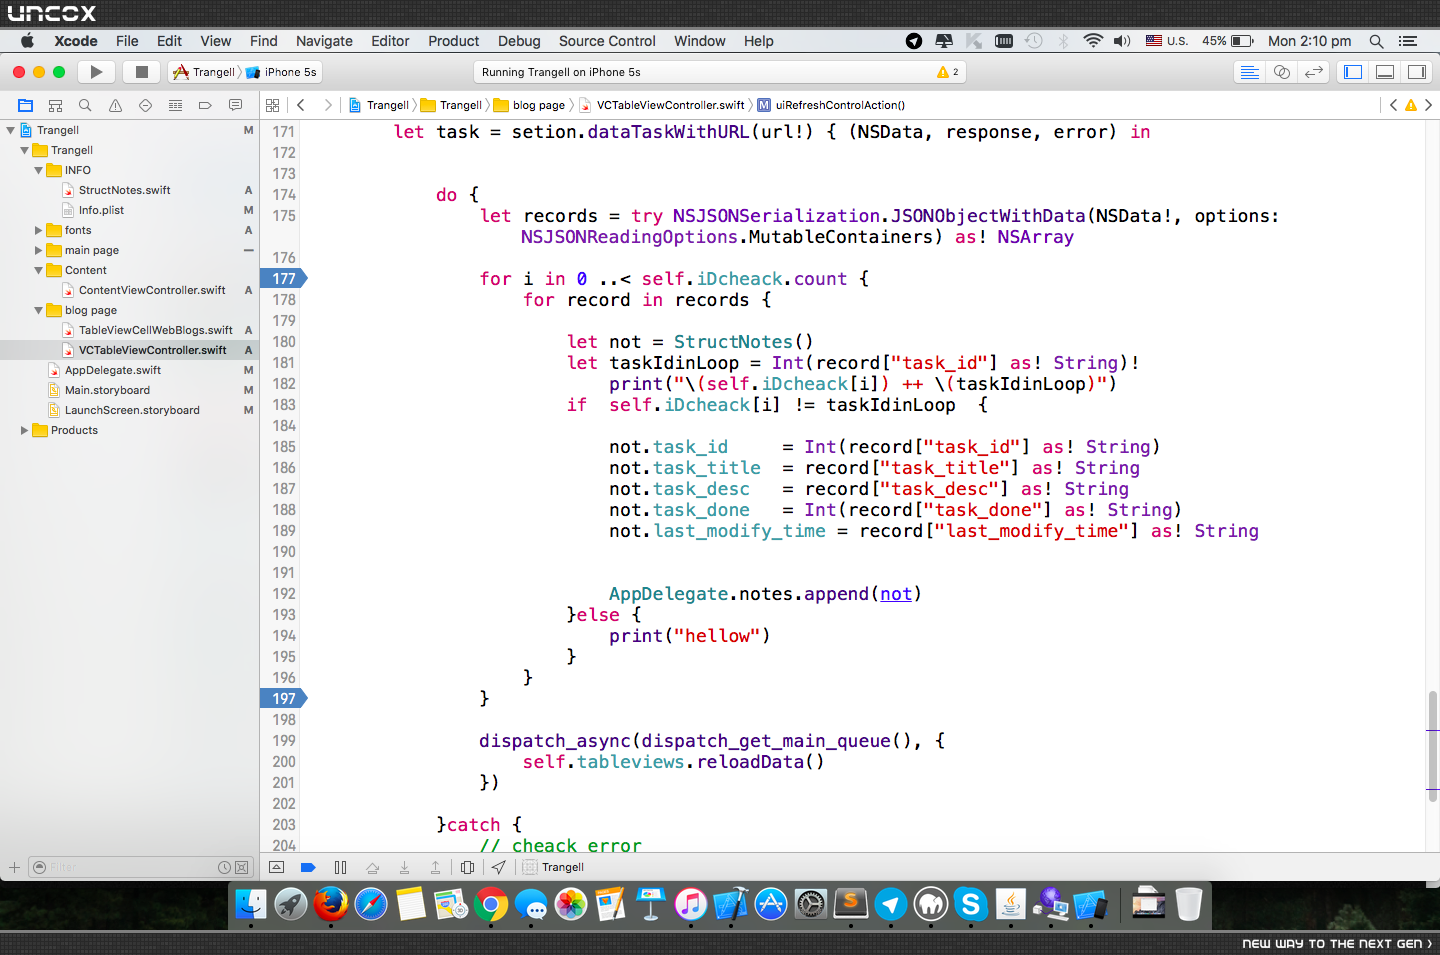Image resolution: width=1440 pixels, height=955 pixels.
Task: Expand the fonts group
Action: [x=38, y=230]
